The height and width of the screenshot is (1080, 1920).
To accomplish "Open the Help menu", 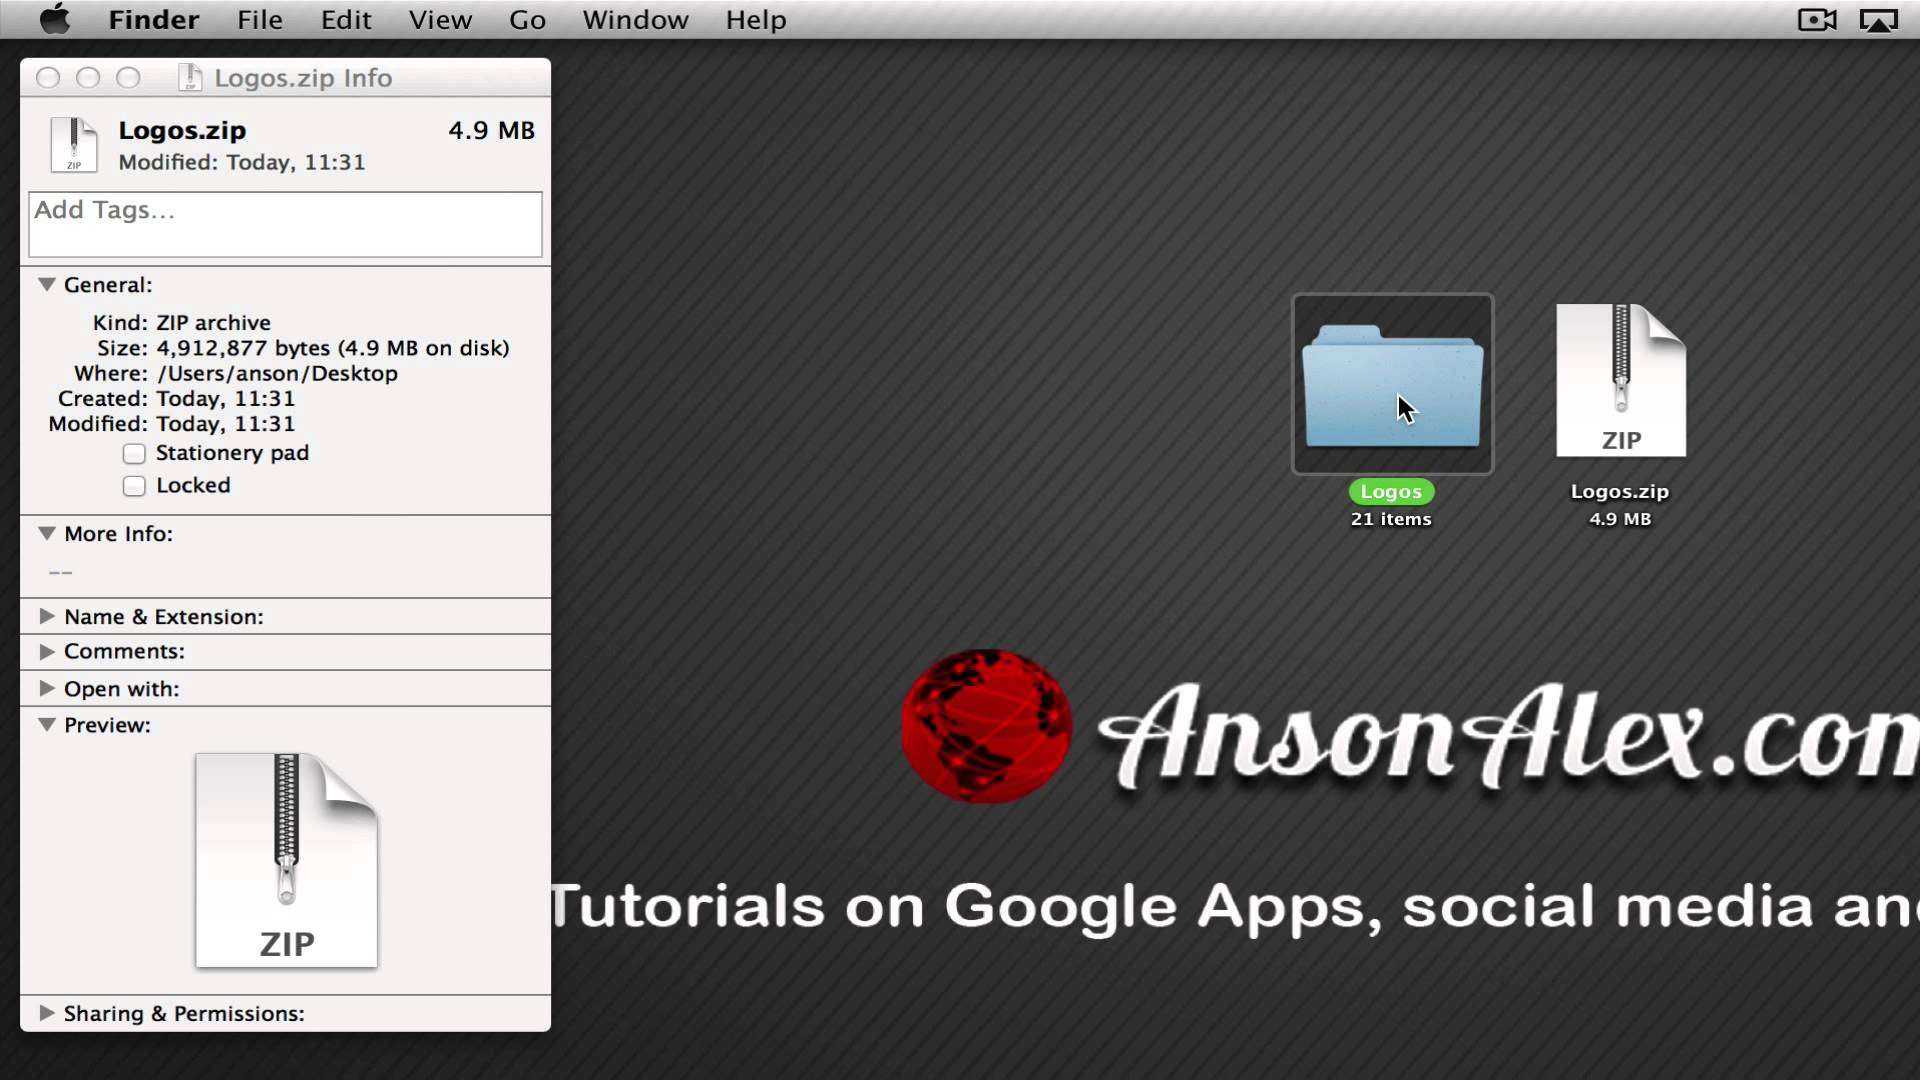I will [x=756, y=20].
